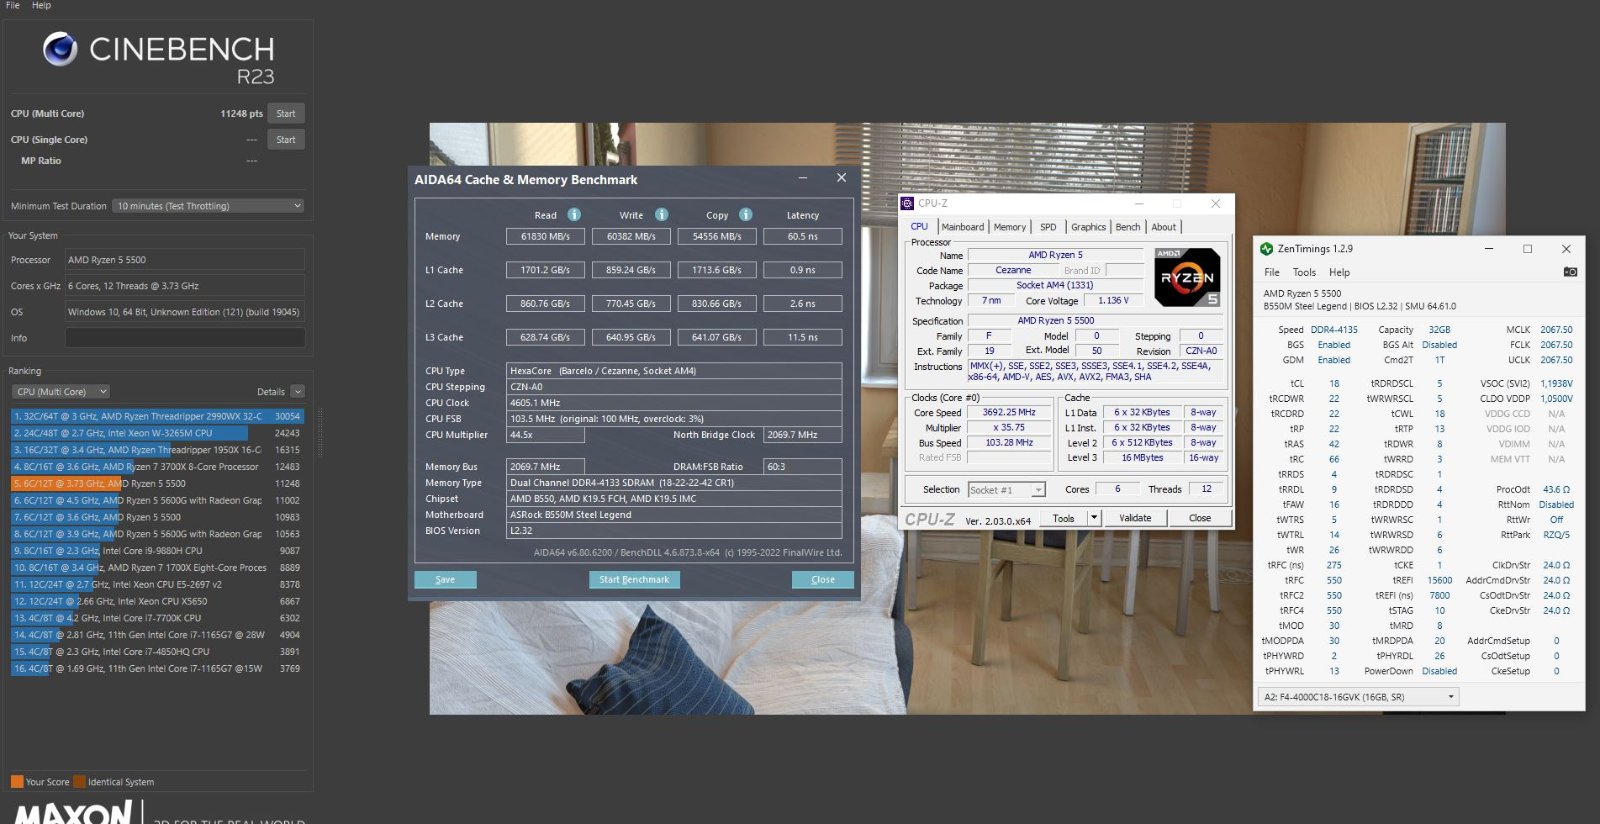Select Intel Xeon W-3265M ranking row
The image size is (1600, 824).
[156, 433]
